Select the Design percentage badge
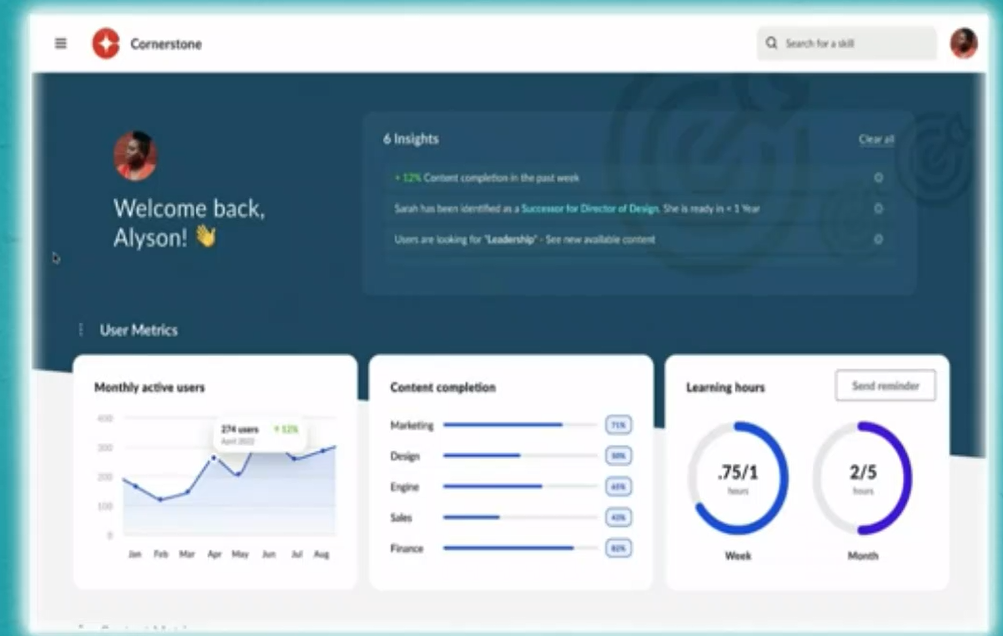 [x=618, y=456]
